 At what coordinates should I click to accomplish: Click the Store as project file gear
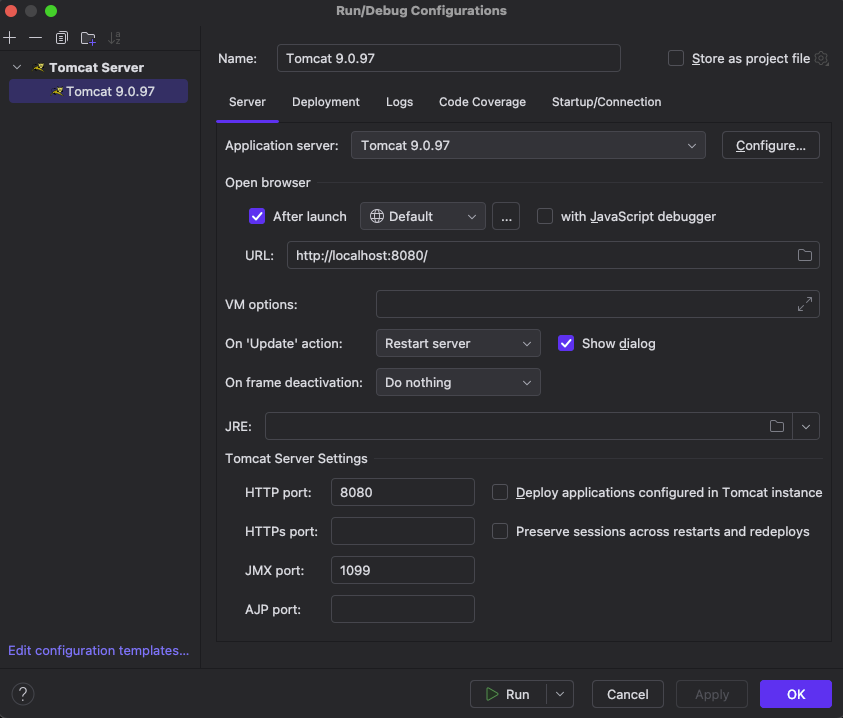pyautogui.click(x=822, y=59)
